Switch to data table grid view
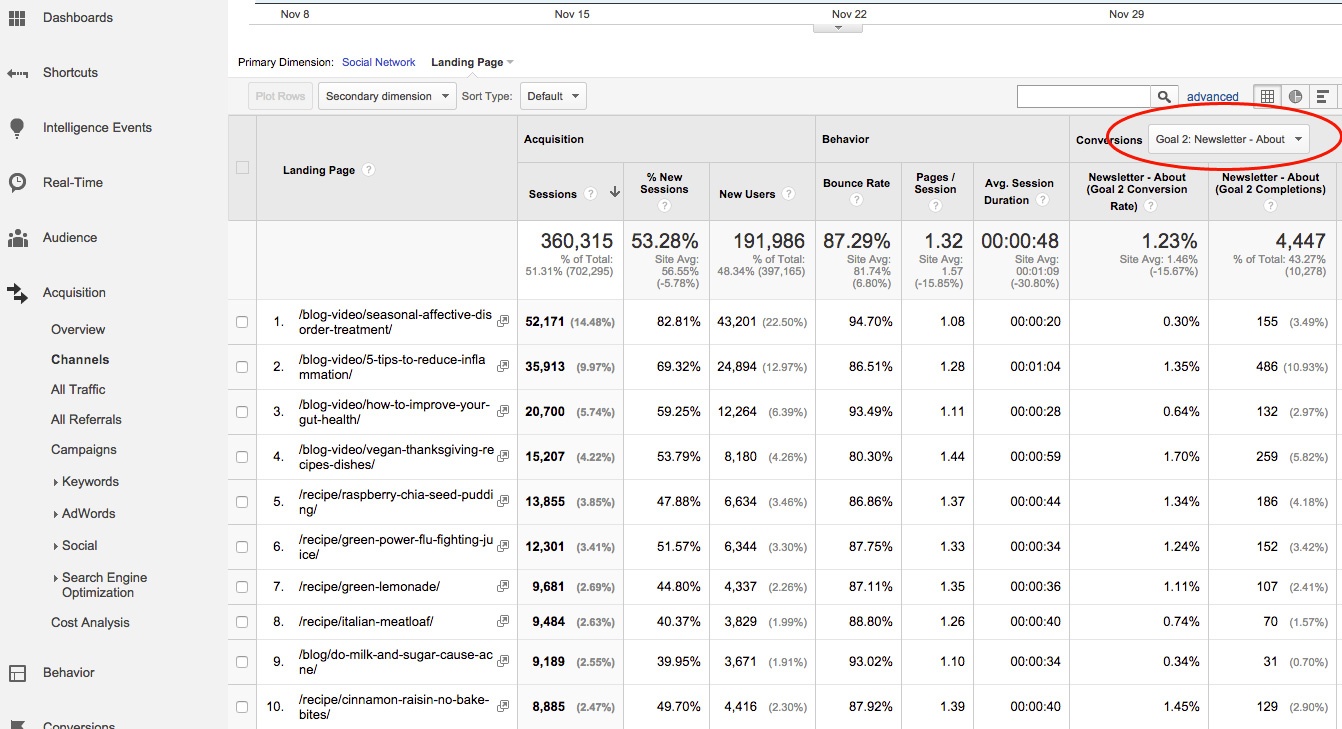Viewport: 1342px width, 729px height. [1267, 96]
